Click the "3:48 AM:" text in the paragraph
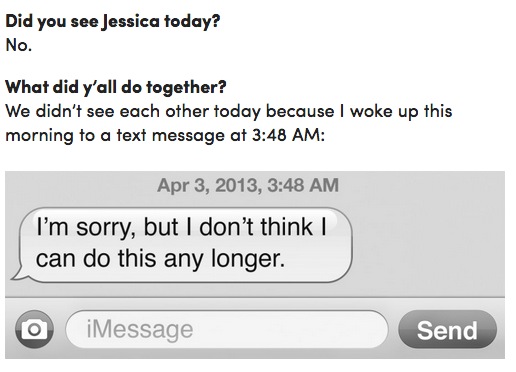Screen dimensions: 516x372 tap(288, 135)
